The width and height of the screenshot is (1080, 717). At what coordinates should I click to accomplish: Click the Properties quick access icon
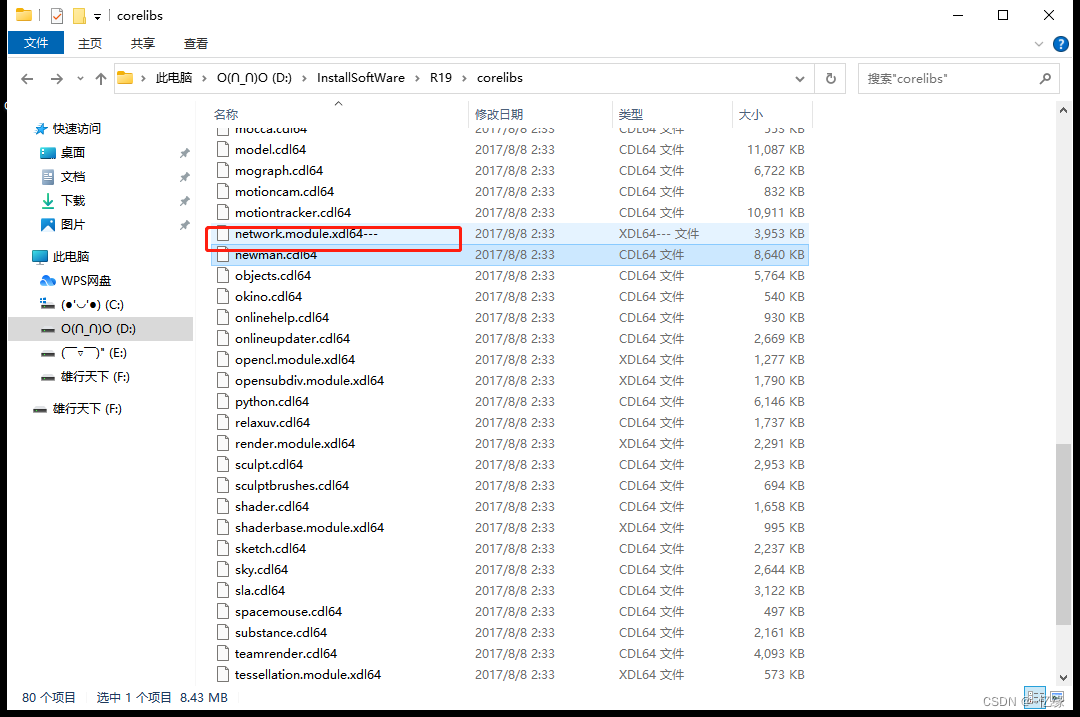57,15
